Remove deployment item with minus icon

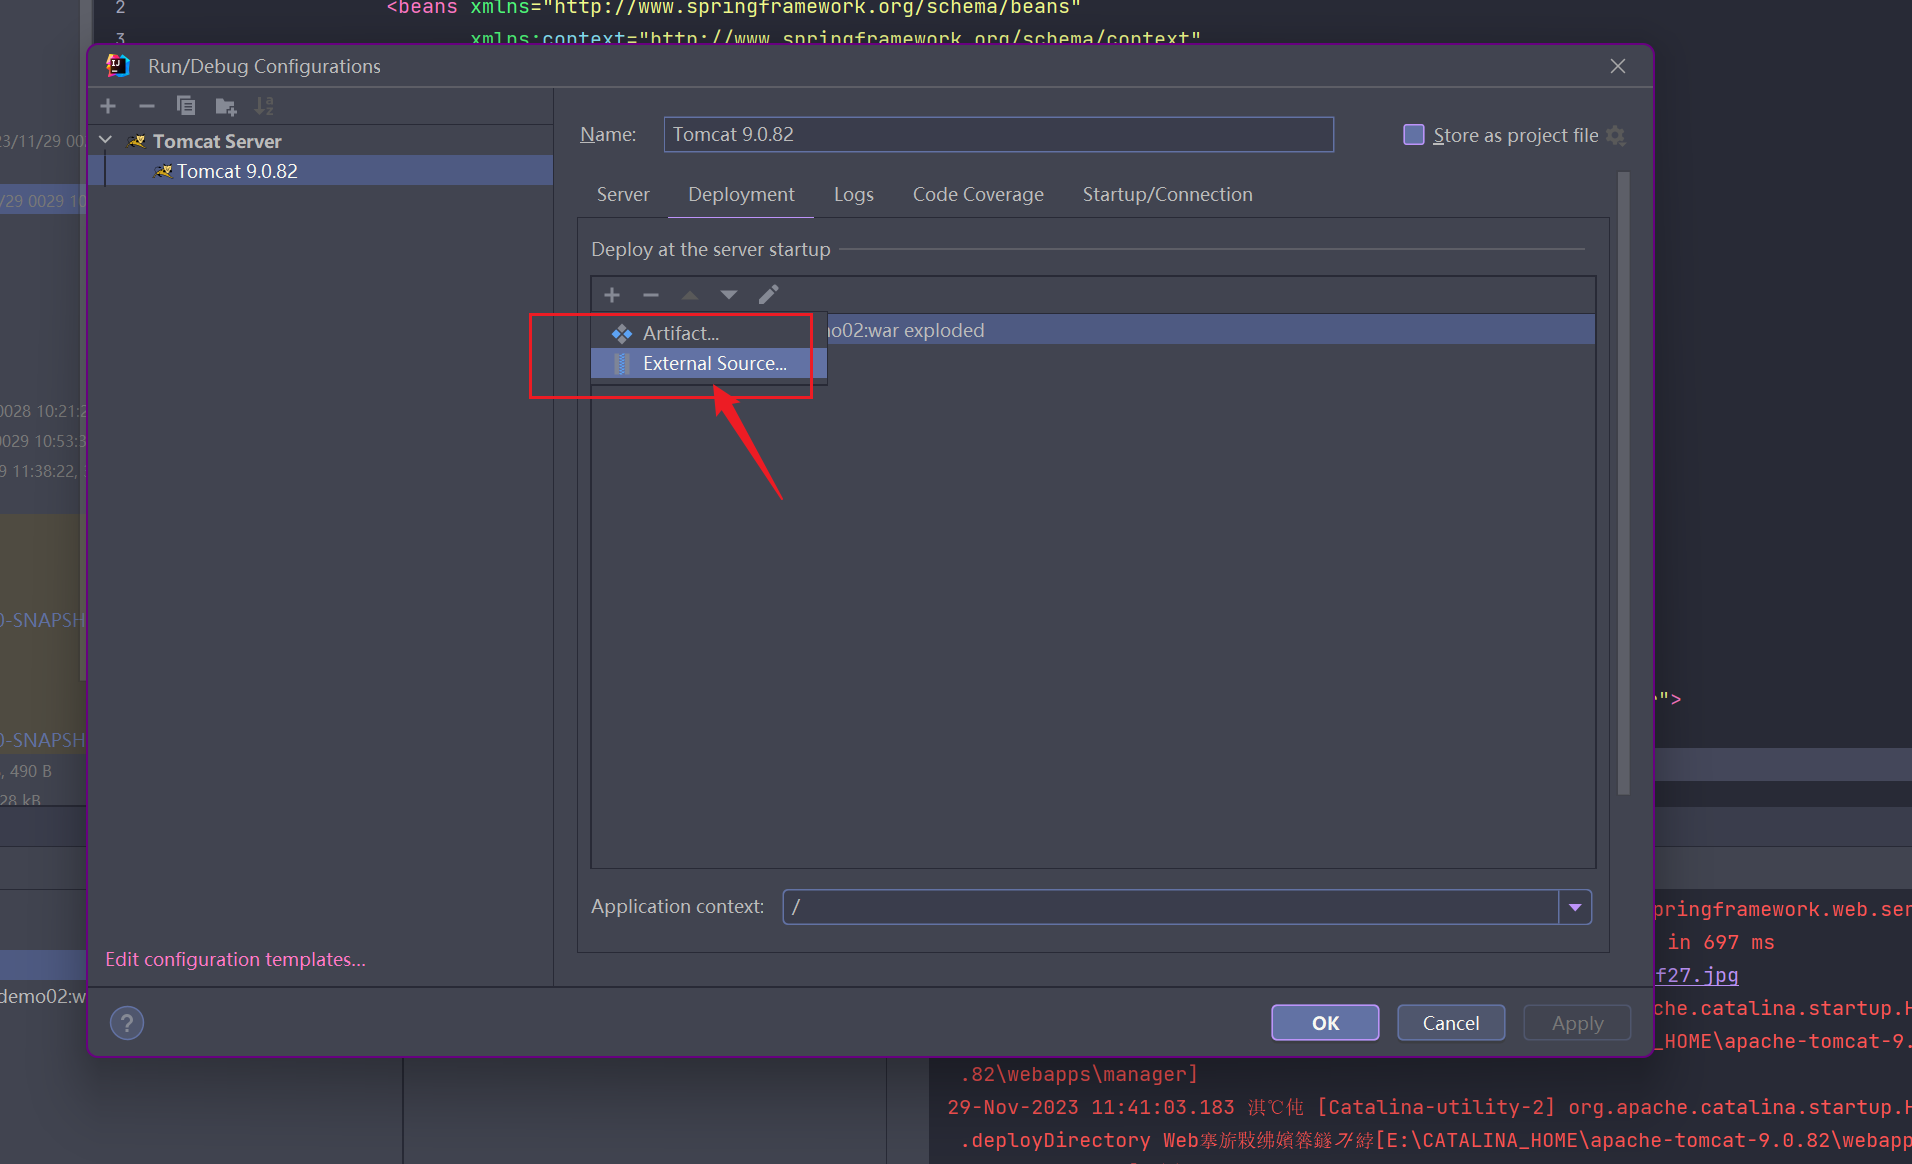point(651,295)
